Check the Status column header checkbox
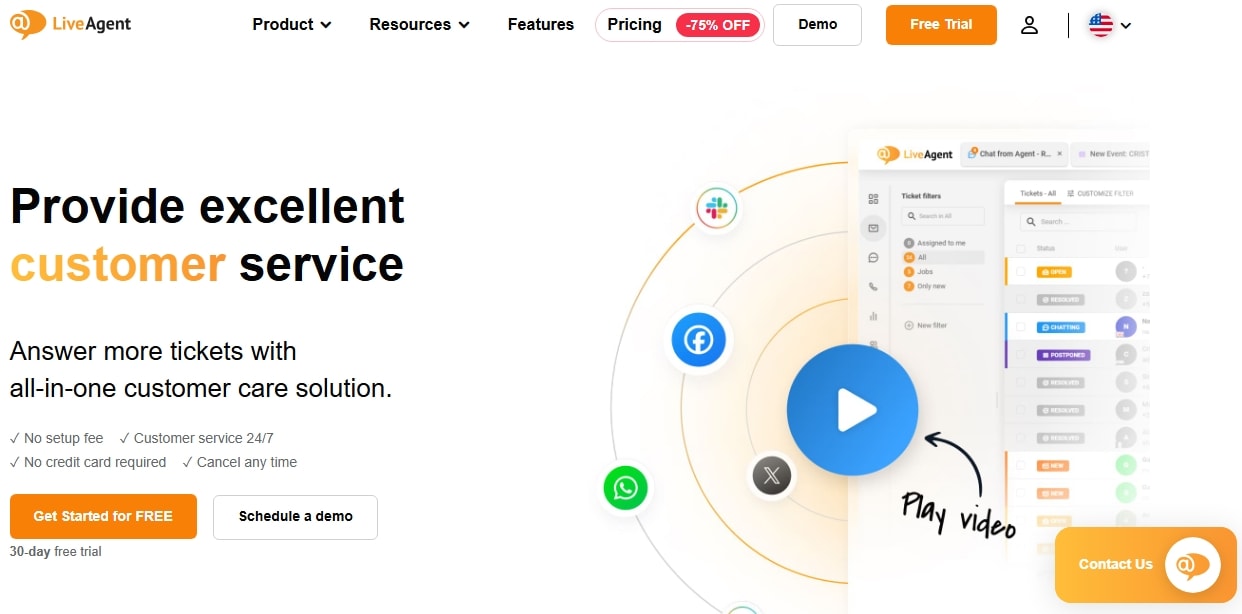Viewport: 1242px width, 614px height. [1021, 249]
